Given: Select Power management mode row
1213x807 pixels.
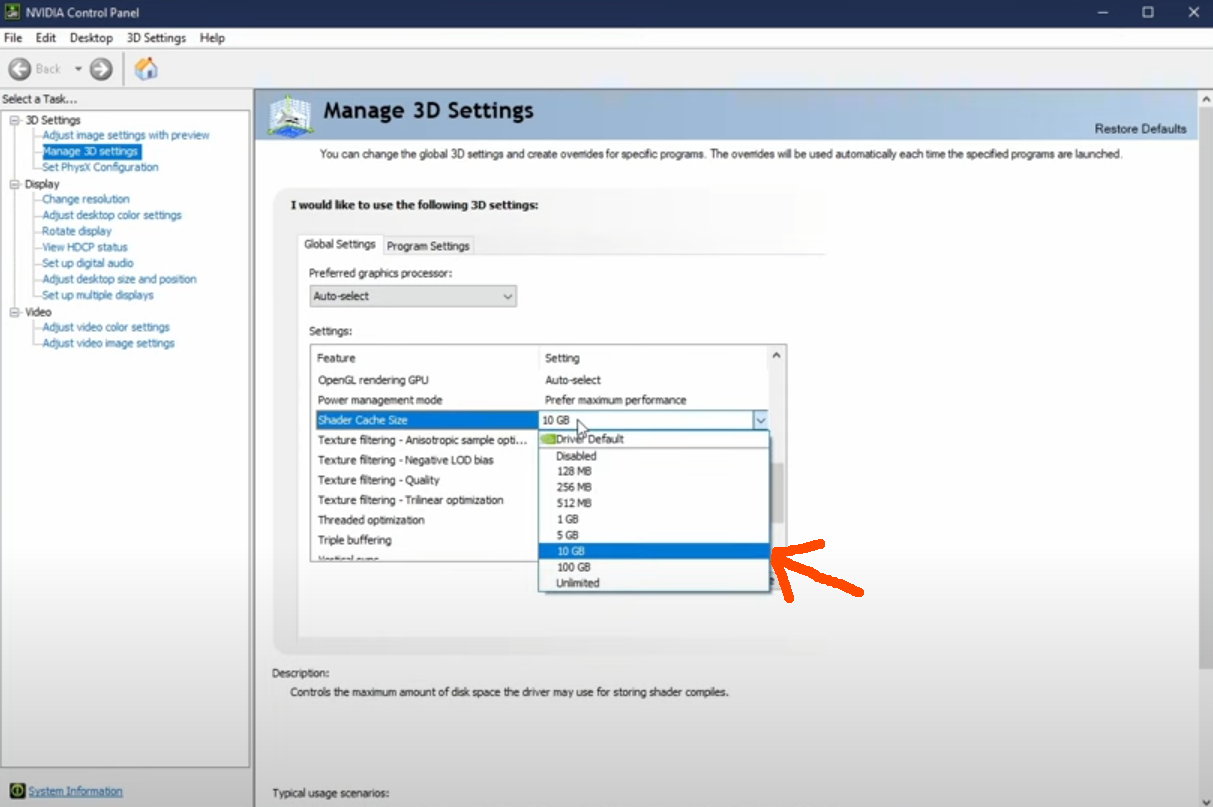Looking at the screenshot, I should [x=539, y=400].
